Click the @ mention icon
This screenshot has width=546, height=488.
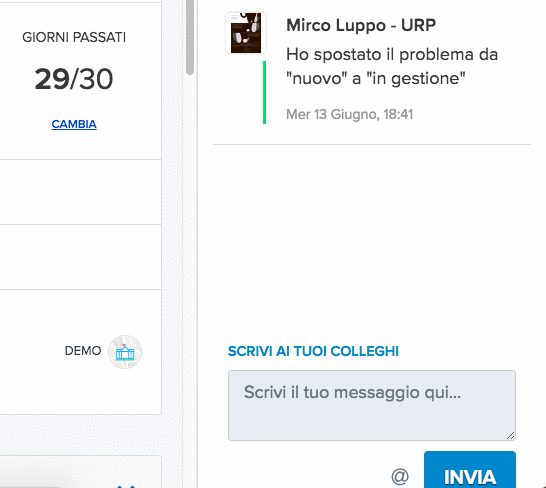400,476
